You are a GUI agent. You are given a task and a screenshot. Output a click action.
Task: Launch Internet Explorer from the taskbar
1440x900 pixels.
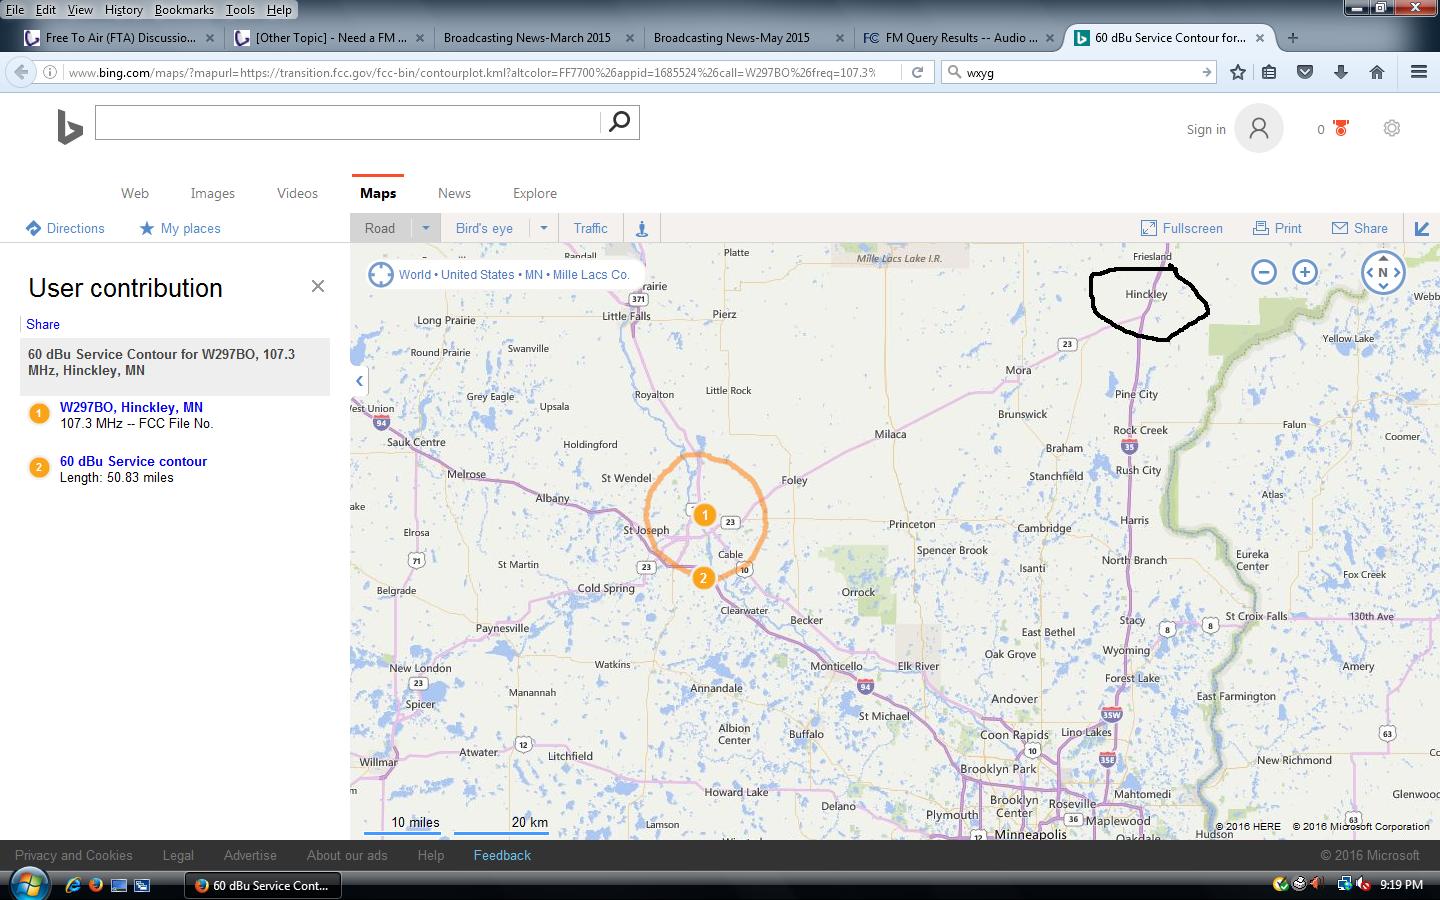[73, 885]
